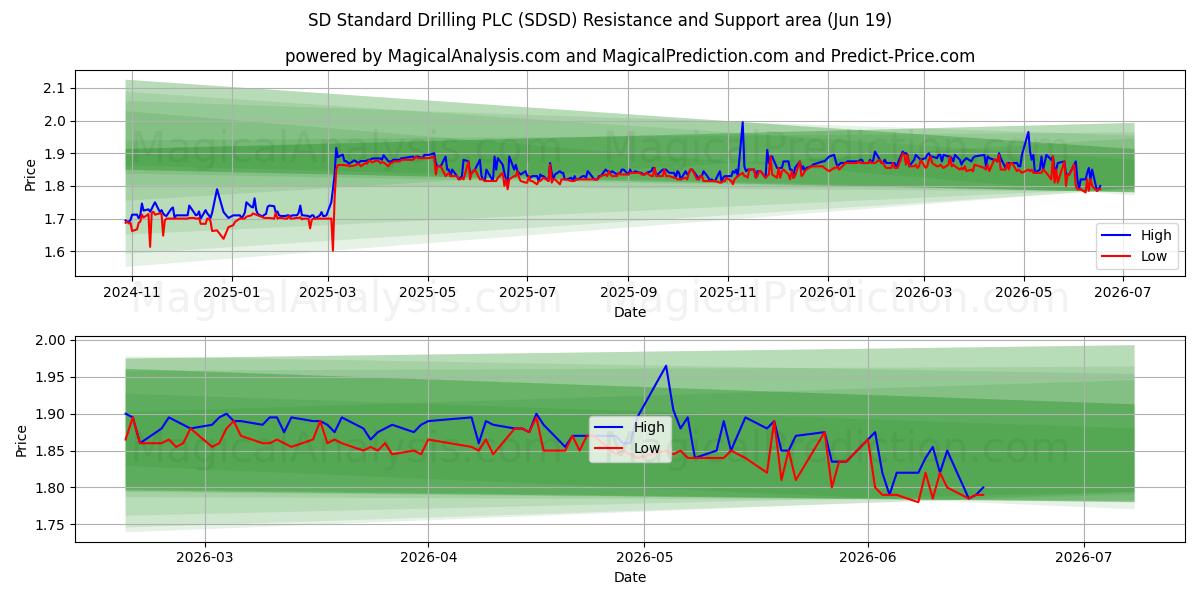Click the 2026-04 tick on bottom chart
This screenshot has width=1200, height=600.
427,558
